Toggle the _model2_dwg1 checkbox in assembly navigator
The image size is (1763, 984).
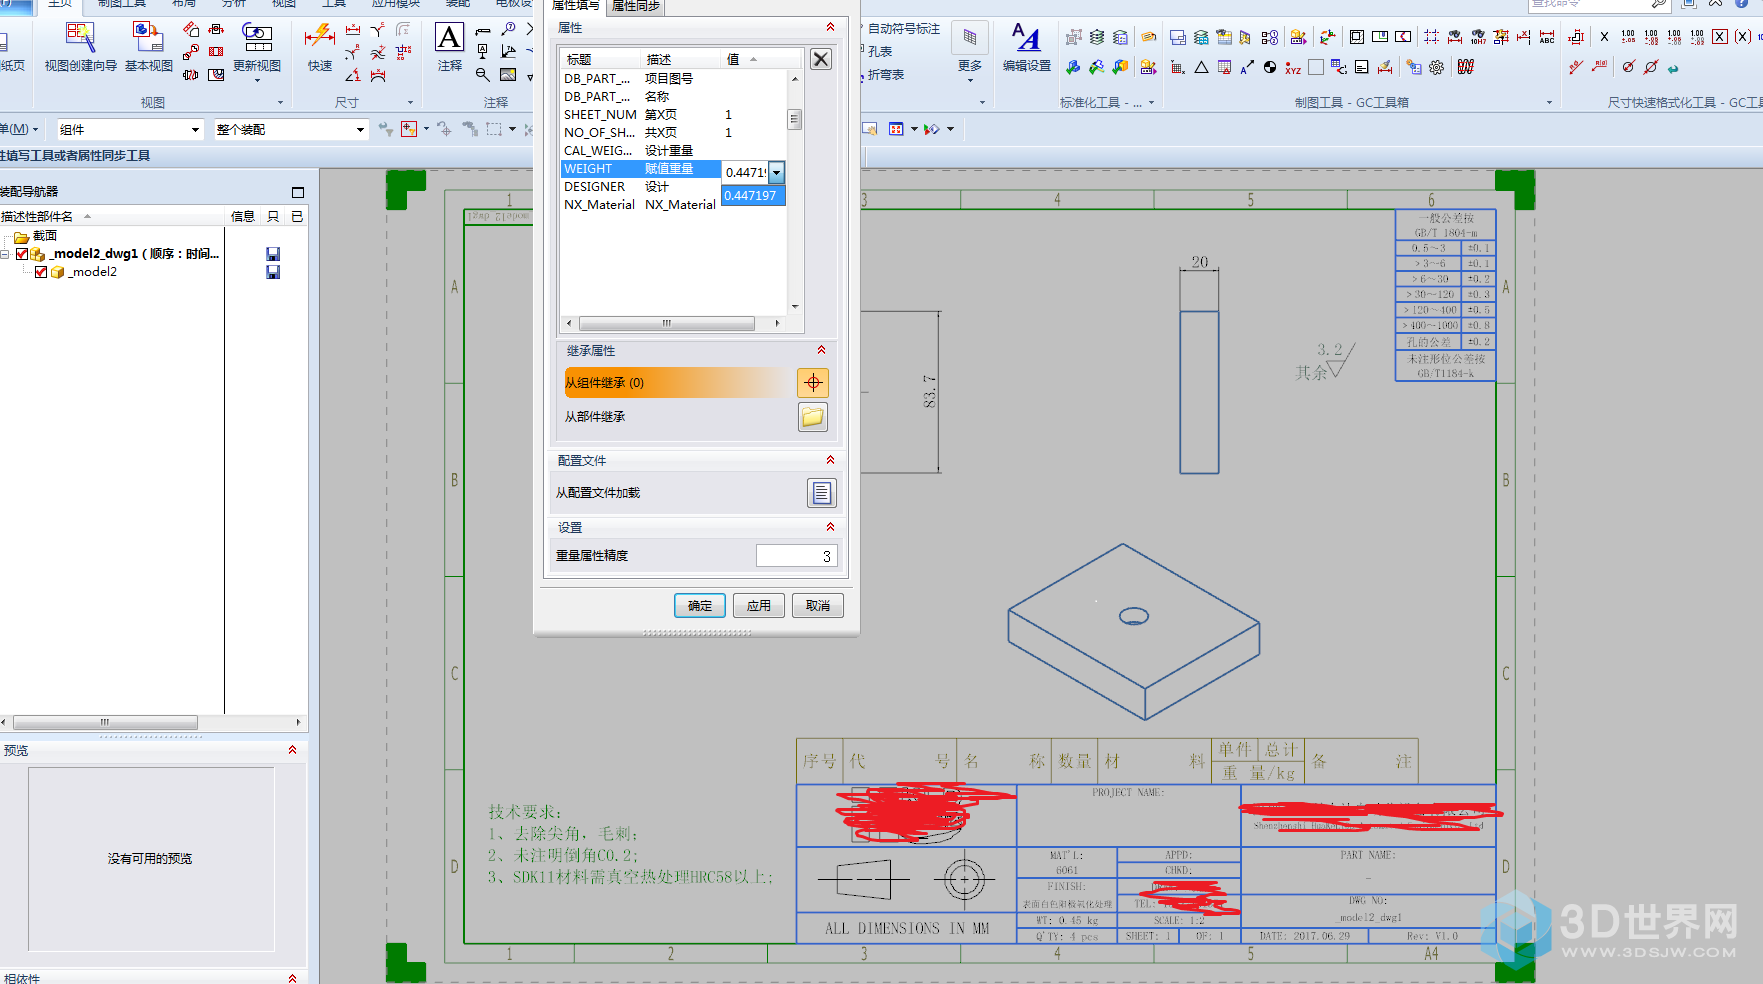[22, 254]
